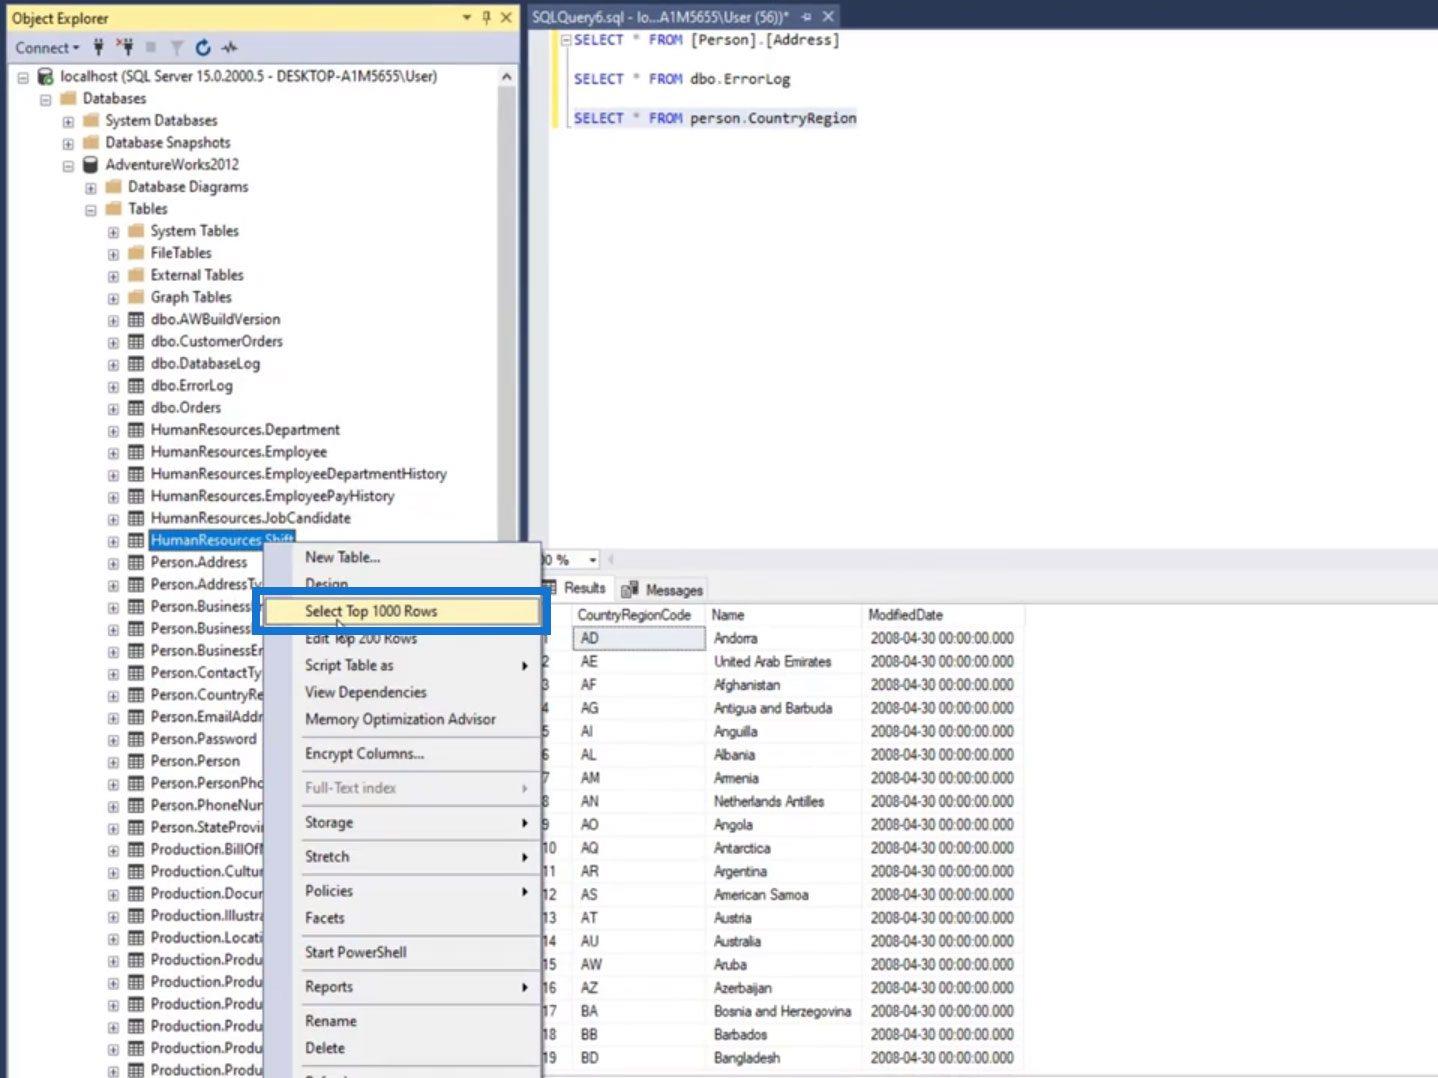
Task: Click the Disconnect plug icon with red X
Action: click(124, 47)
